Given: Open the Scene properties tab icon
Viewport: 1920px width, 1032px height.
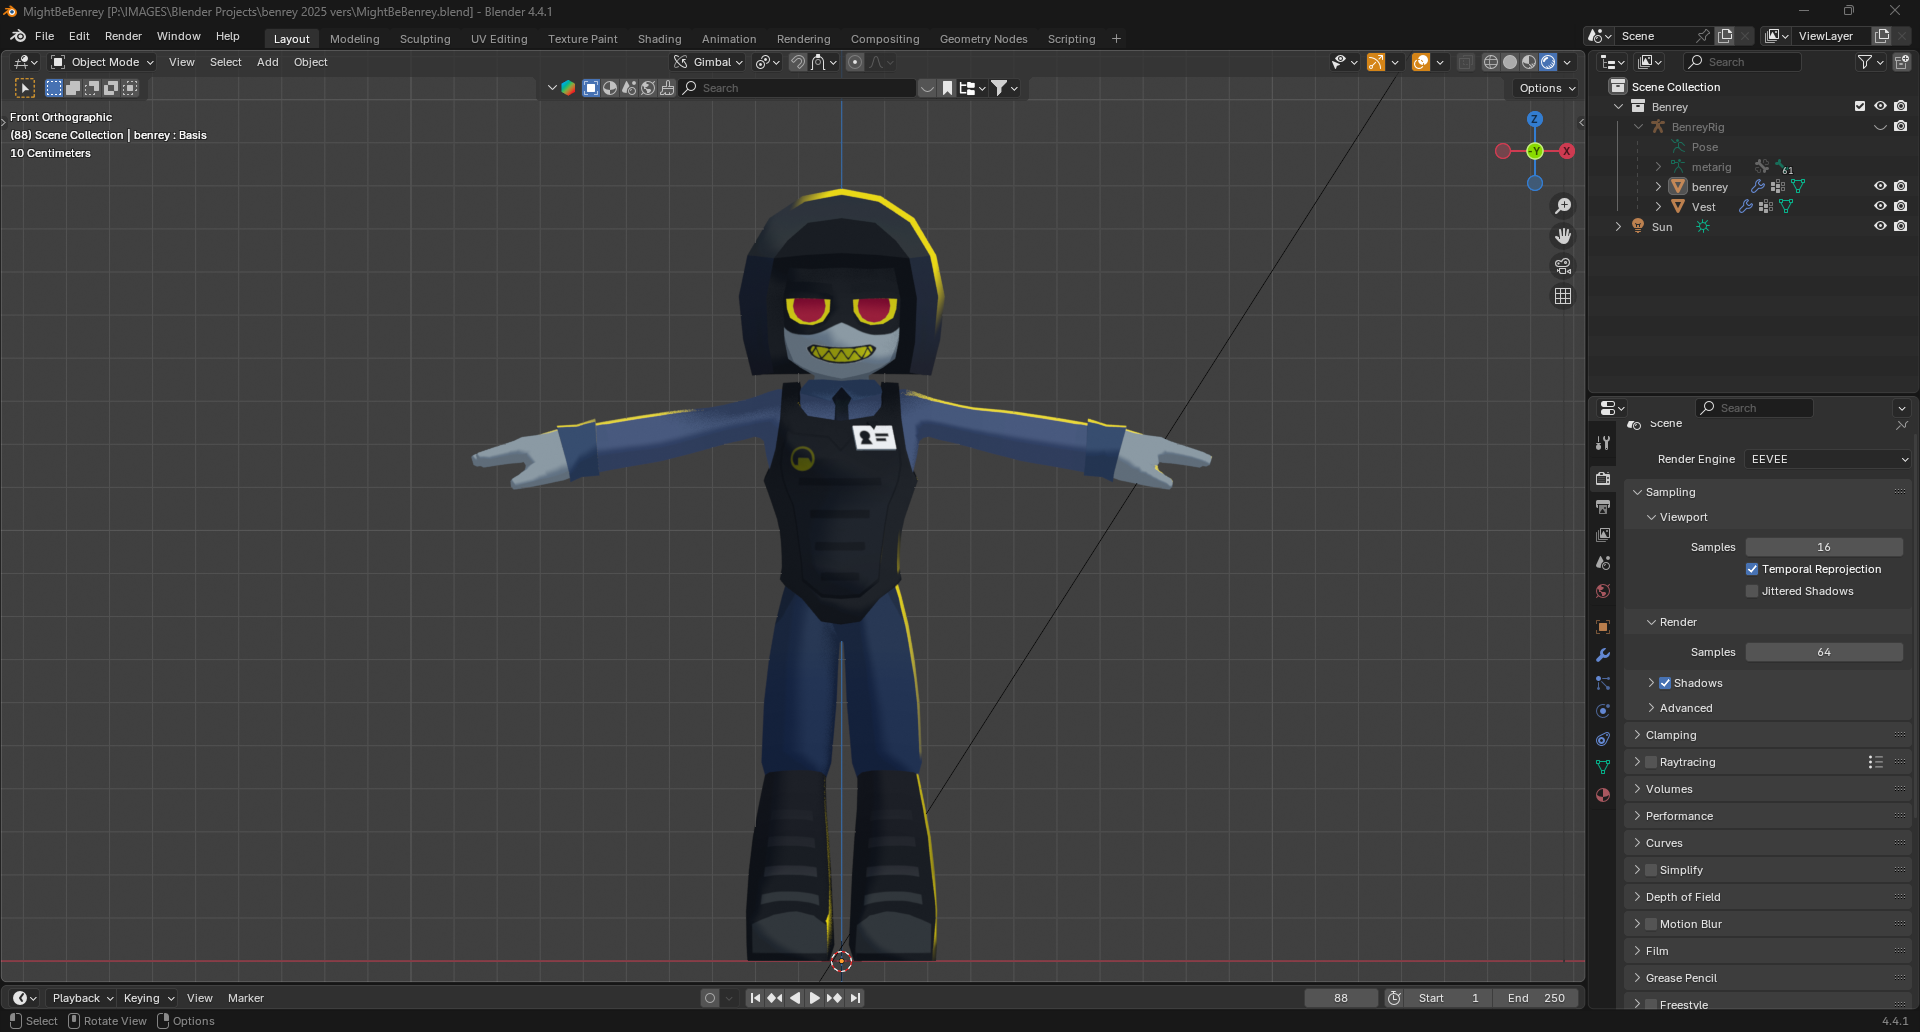Looking at the screenshot, I should 1603,563.
